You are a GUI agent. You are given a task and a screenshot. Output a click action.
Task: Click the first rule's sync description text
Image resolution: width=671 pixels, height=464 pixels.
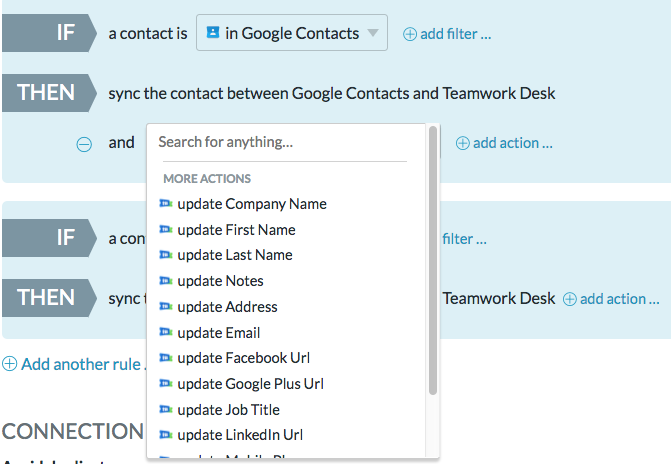(x=332, y=93)
